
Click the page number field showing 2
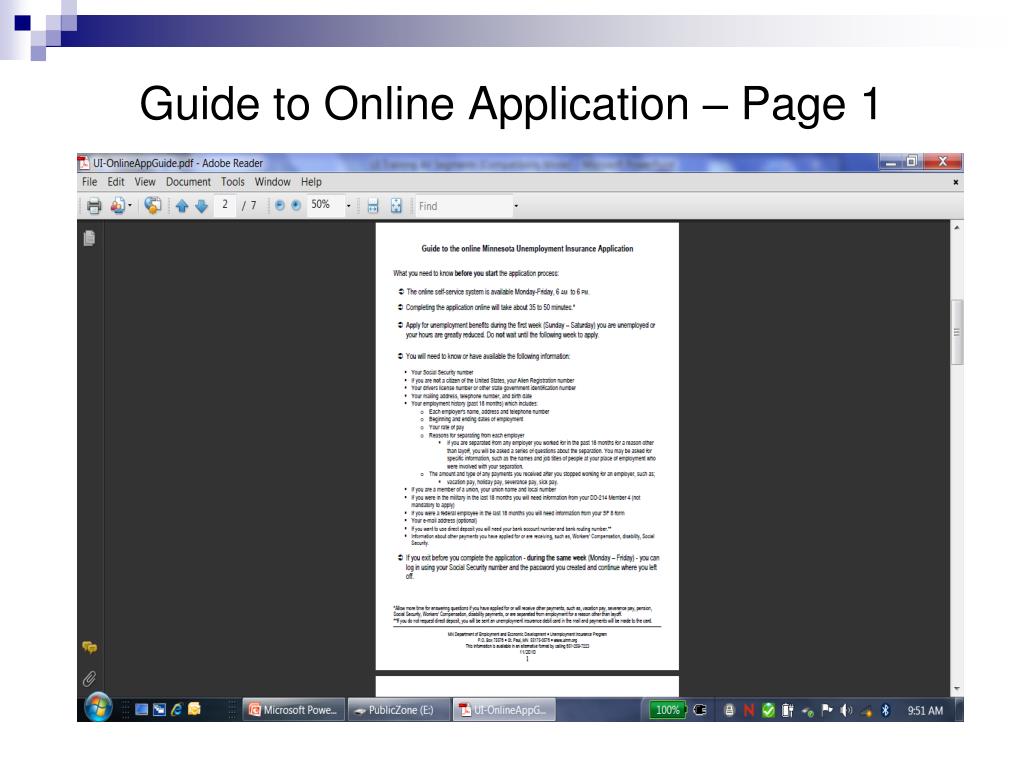(x=225, y=205)
